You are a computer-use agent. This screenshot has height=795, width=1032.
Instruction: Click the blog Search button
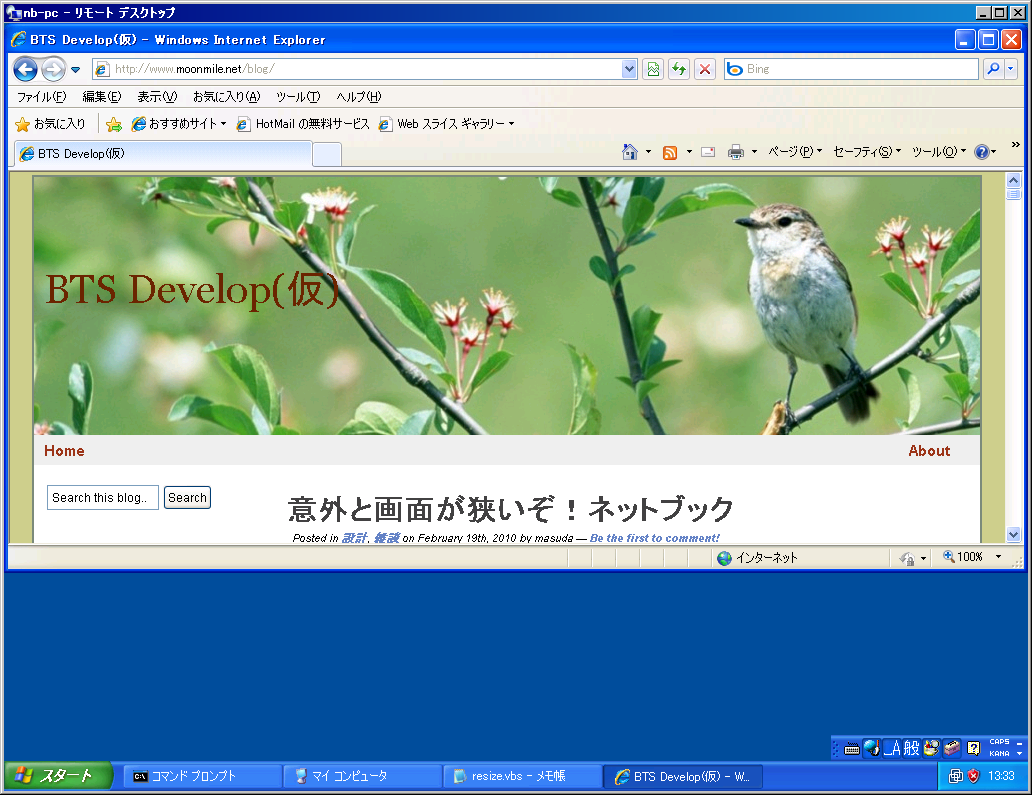click(x=187, y=498)
